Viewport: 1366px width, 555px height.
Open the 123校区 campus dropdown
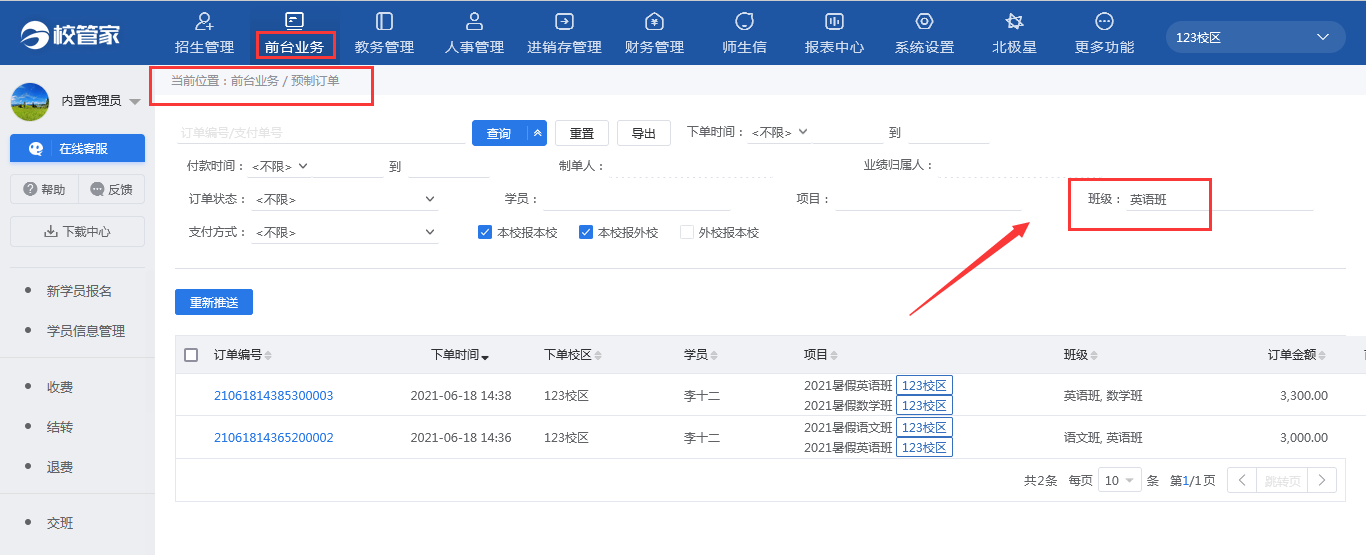click(1255, 37)
